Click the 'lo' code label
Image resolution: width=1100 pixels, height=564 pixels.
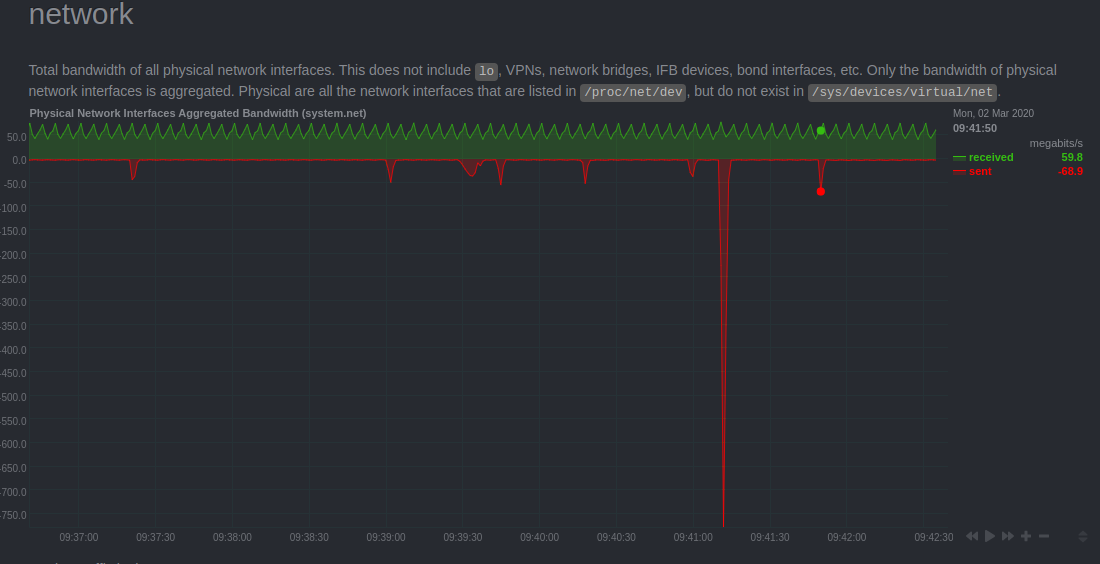[x=486, y=72]
